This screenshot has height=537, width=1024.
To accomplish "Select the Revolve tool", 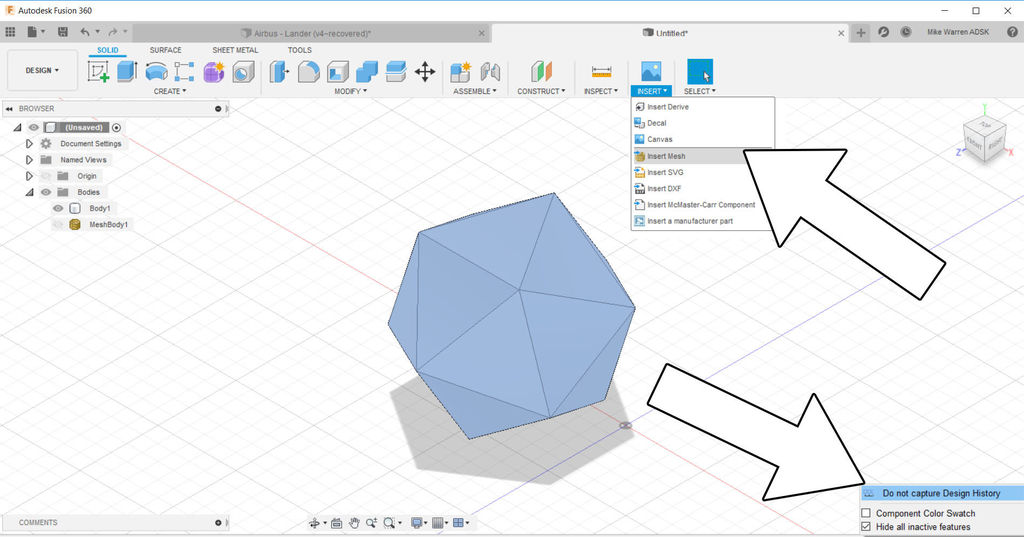I will [157, 71].
